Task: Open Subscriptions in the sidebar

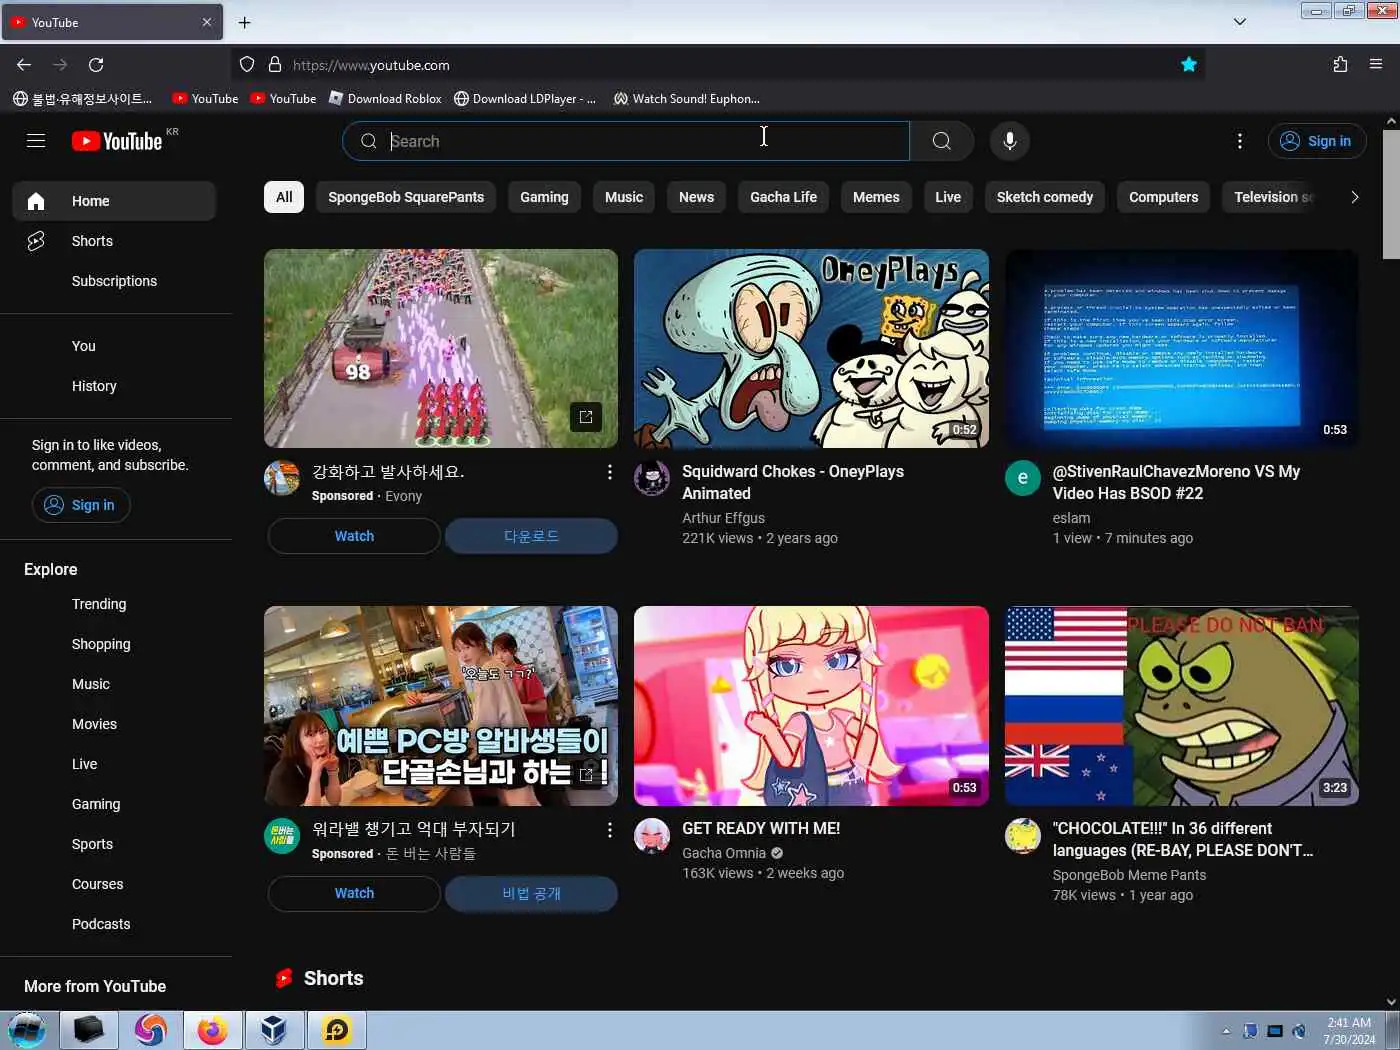Action: pyautogui.click(x=114, y=281)
